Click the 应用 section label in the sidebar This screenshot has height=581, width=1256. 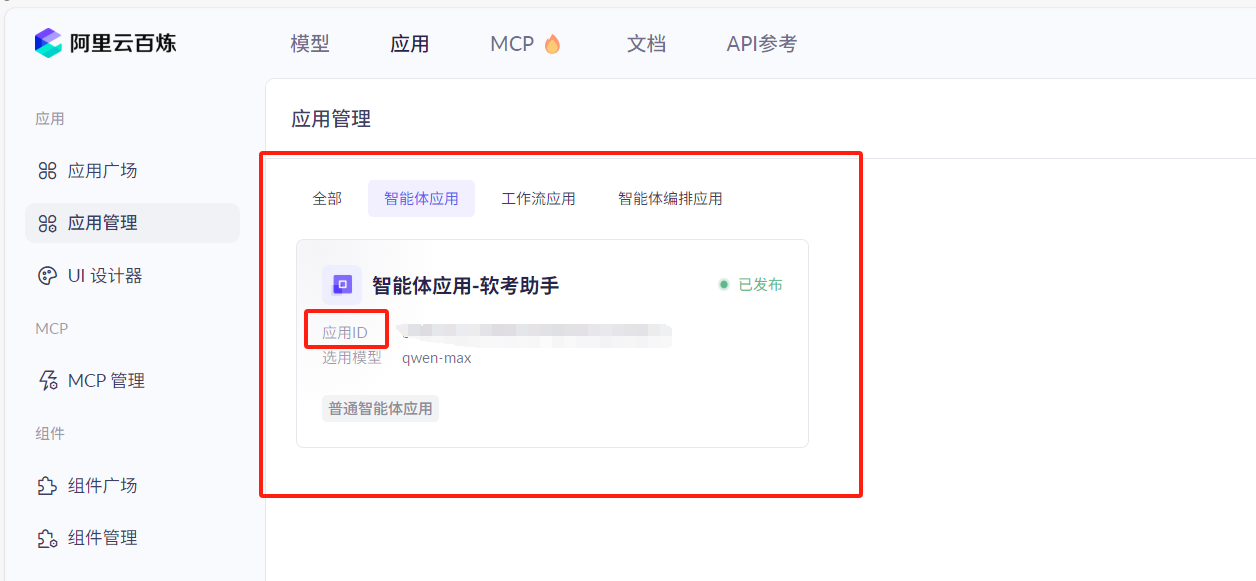pyautogui.click(x=50, y=118)
